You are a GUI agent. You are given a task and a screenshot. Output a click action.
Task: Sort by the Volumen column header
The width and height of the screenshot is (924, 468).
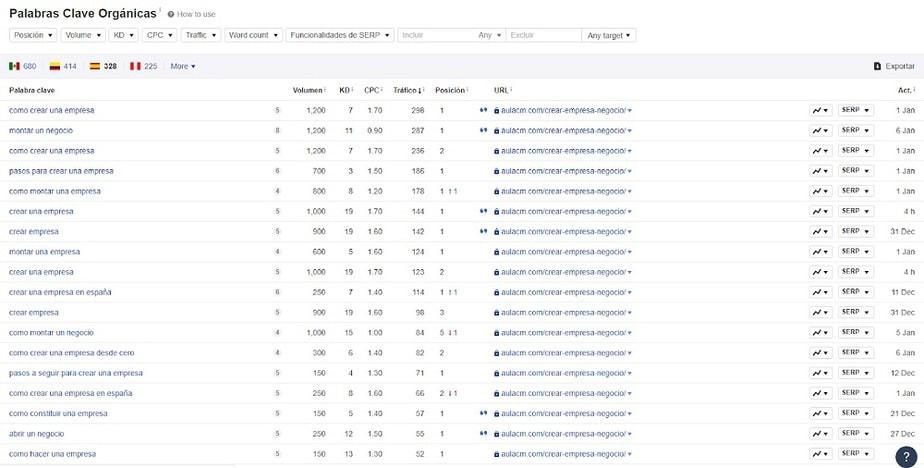click(309, 90)
